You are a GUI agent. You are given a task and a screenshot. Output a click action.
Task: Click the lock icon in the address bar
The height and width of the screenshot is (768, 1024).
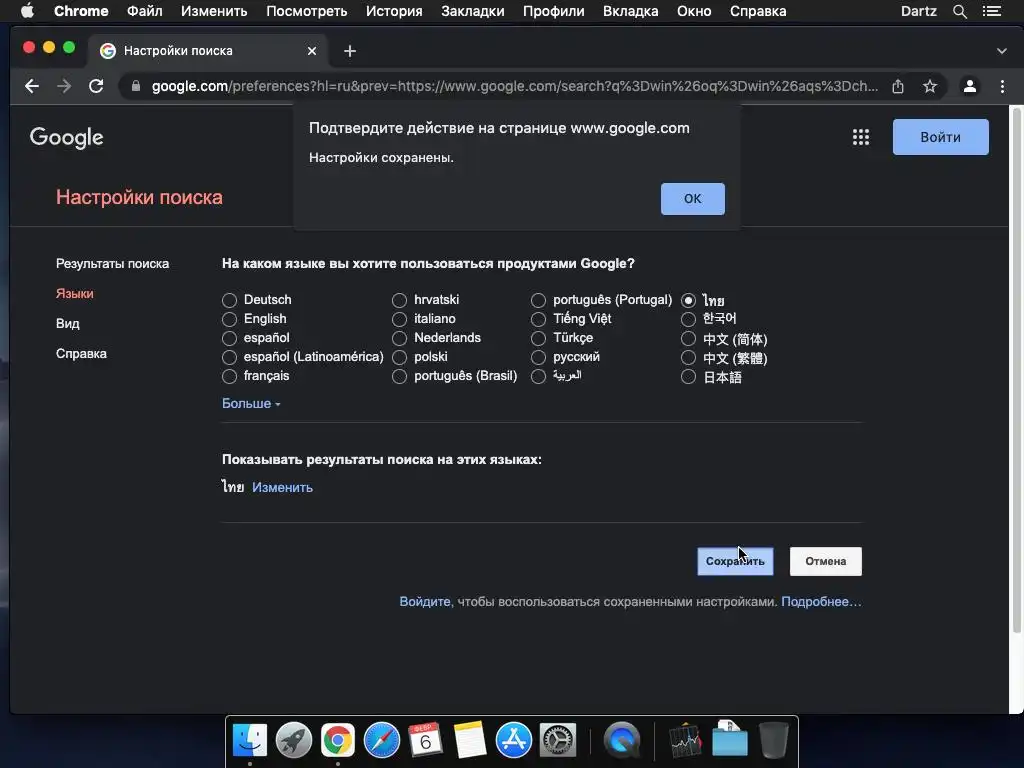tap(136, 86)
